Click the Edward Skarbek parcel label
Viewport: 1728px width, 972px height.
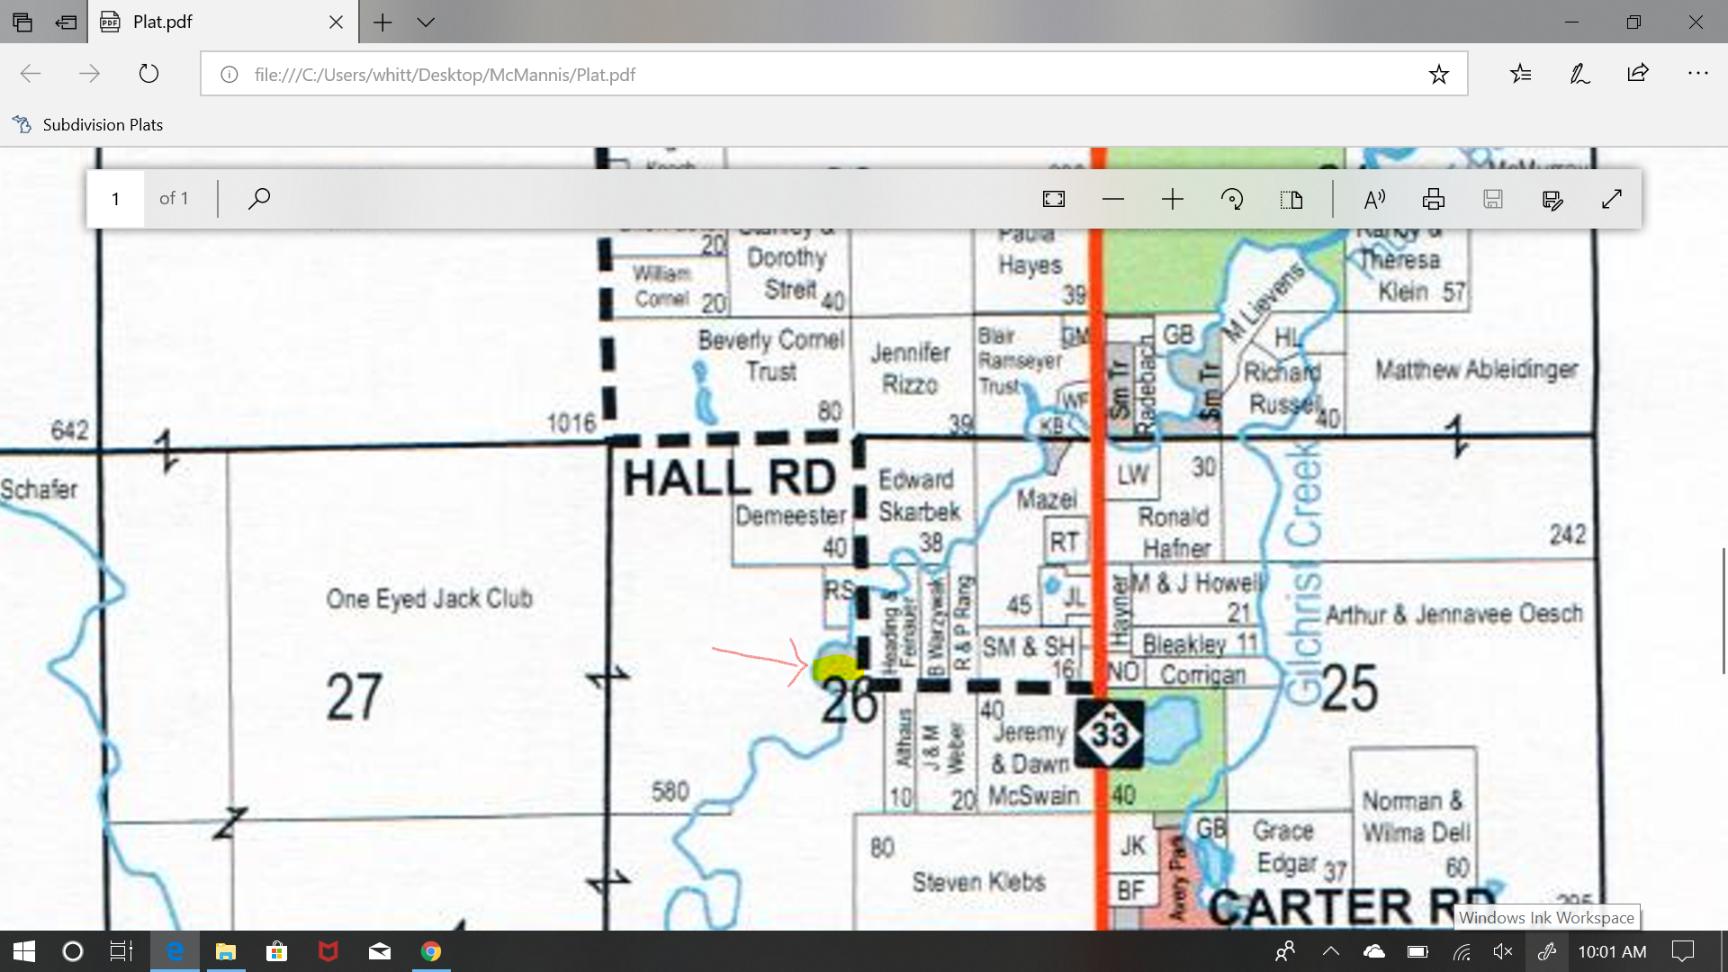(919, 495)
